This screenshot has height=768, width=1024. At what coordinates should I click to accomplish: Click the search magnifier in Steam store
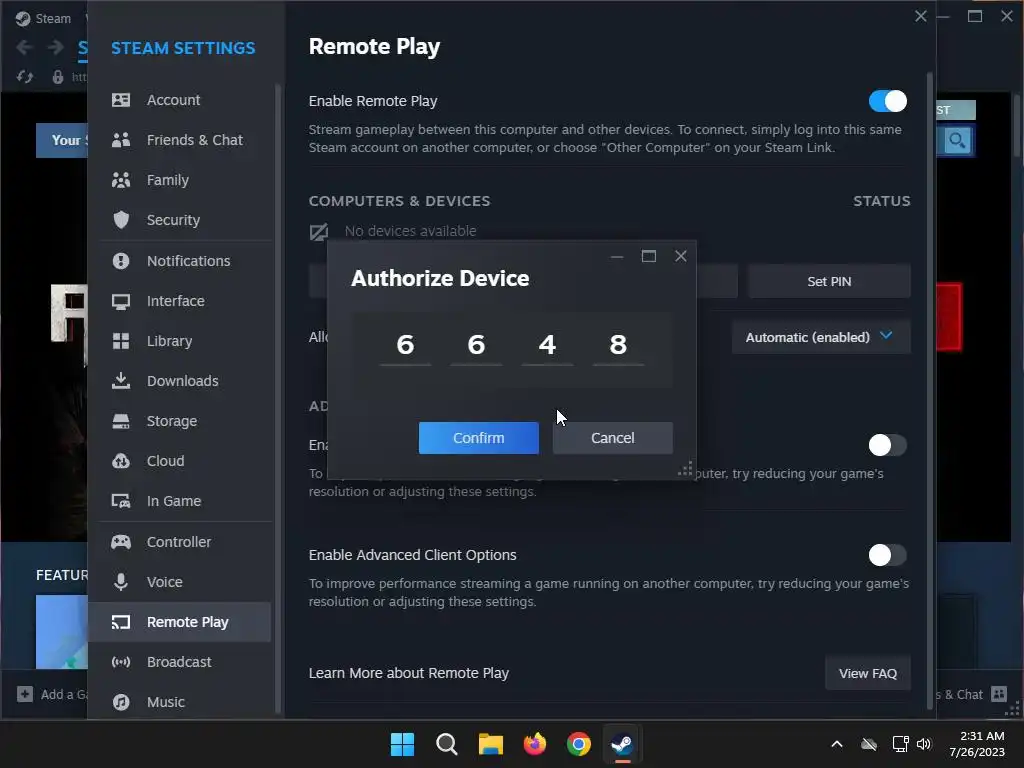[x=957, y=140]
